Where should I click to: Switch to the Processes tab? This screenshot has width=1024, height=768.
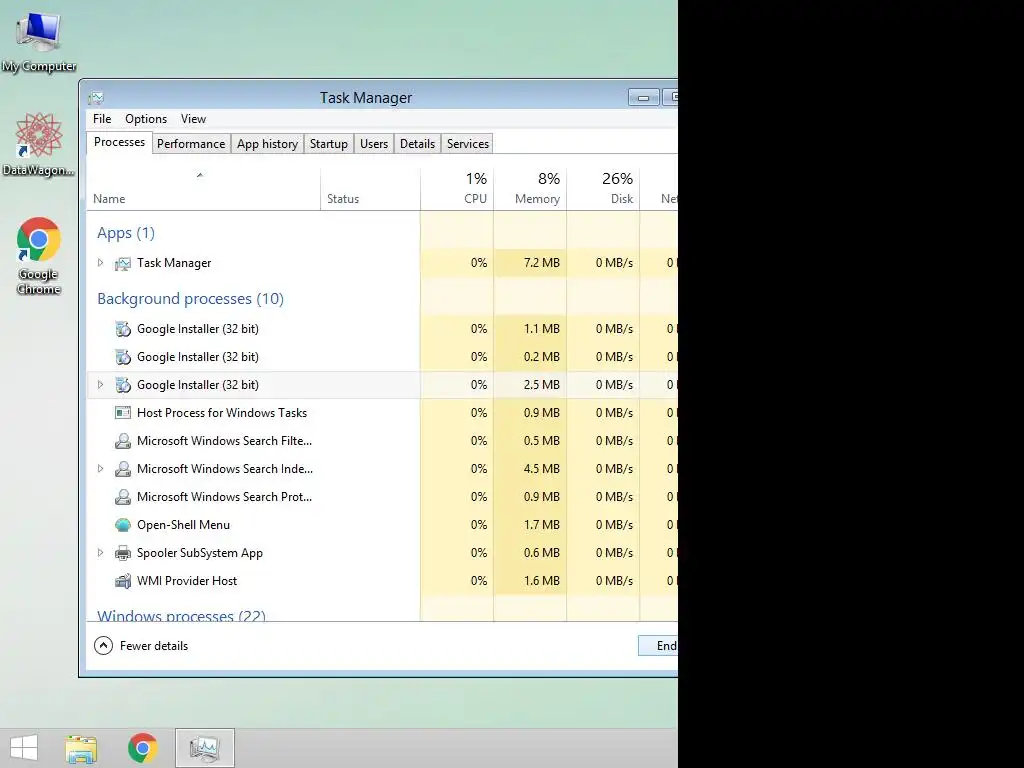pos(120,142)
